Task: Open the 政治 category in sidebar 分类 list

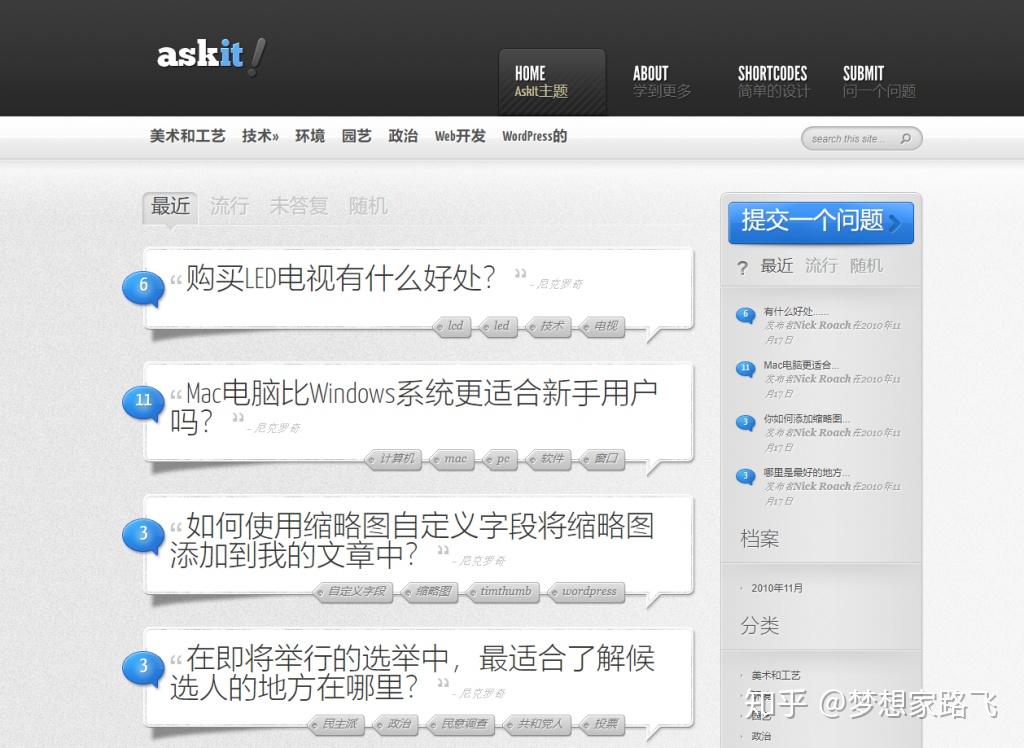Action: click(760, 735)
